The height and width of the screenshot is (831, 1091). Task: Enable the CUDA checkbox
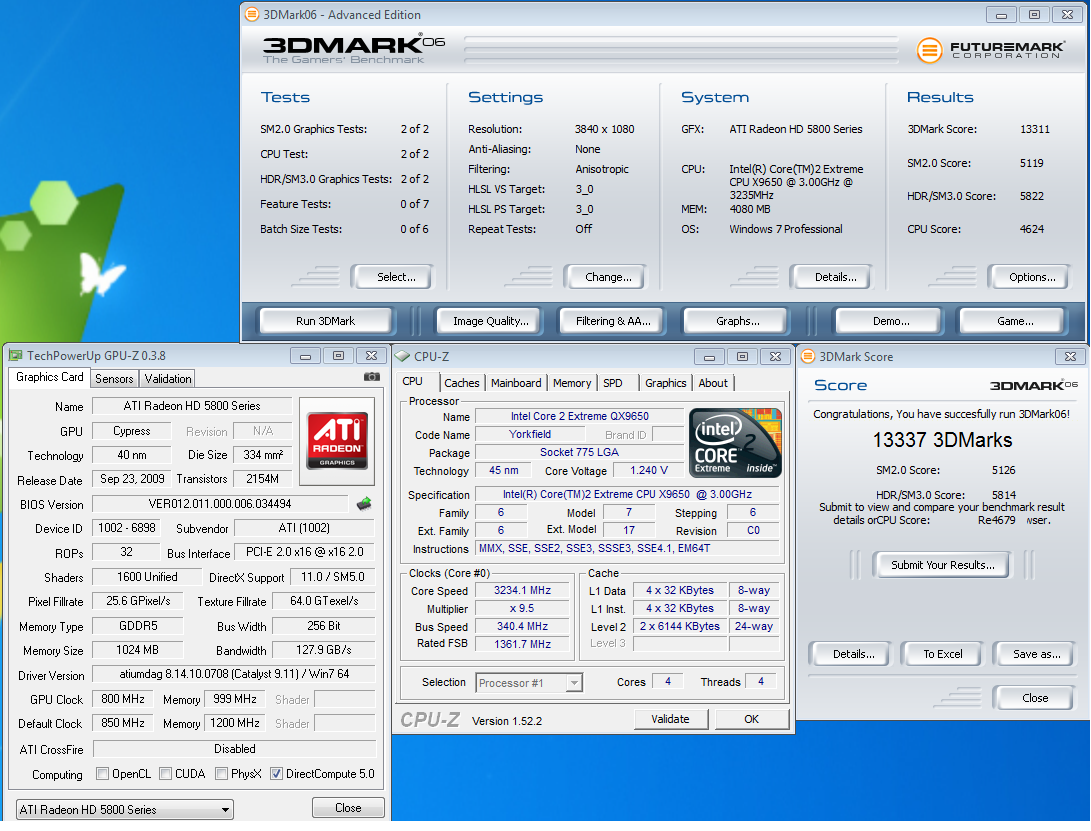click(166, 773)
